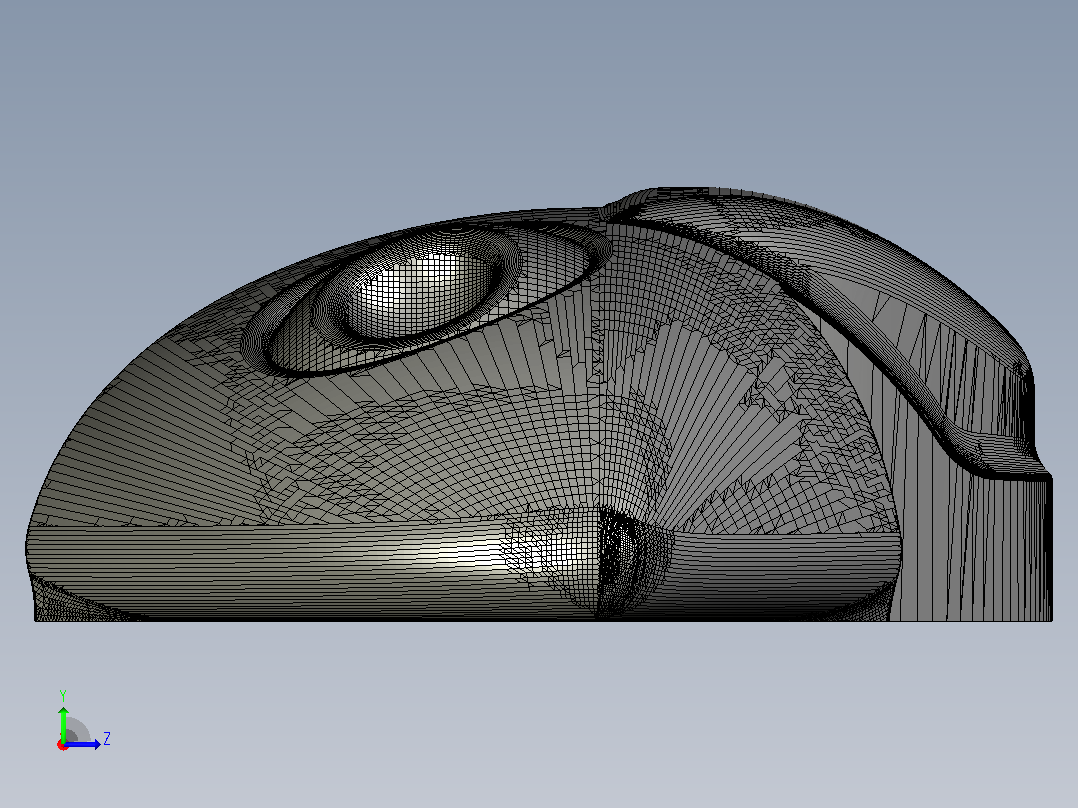Click the "Y" axis label
The height and width of the screenshot is (808, 1078).
(x=63, y=695)
